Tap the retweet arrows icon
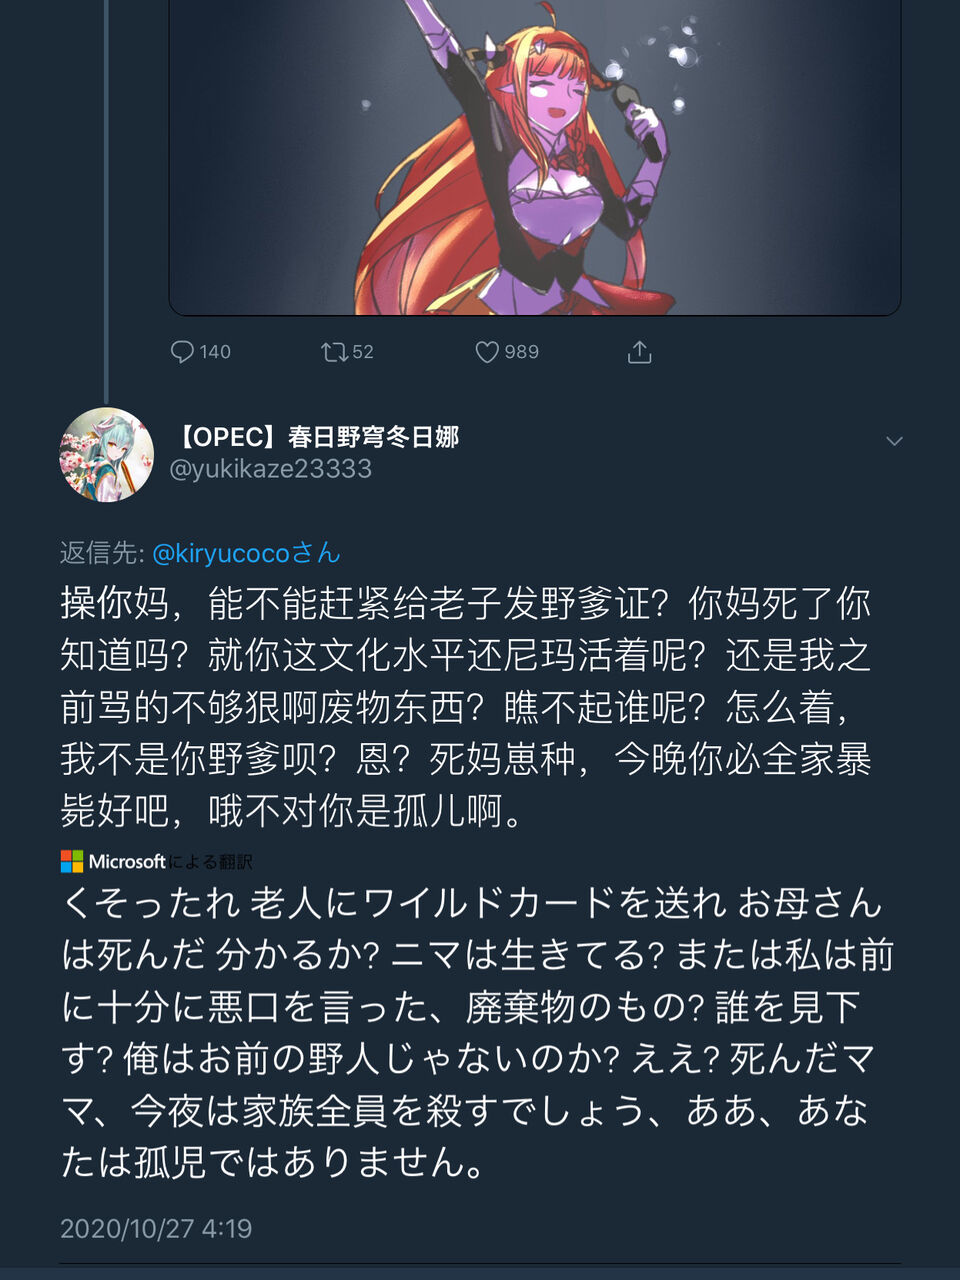 pyautogui.click(x=334, y=352)
